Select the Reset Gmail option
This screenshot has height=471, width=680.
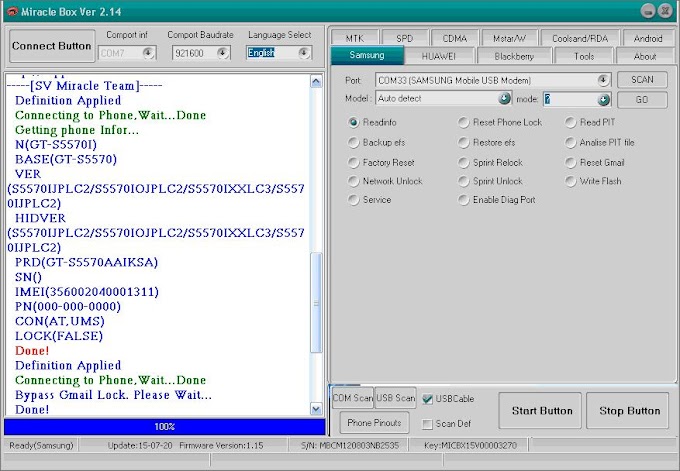[571, 163]
